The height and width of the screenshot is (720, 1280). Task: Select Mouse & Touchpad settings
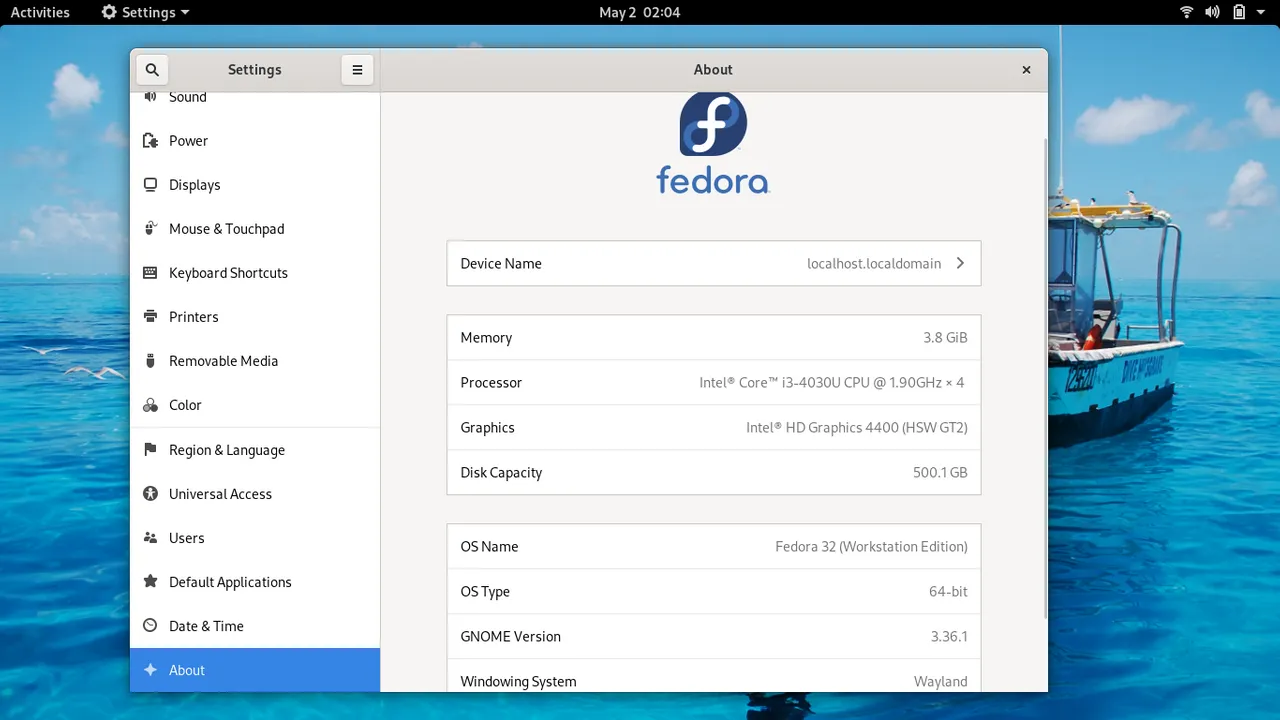point(255,229)
